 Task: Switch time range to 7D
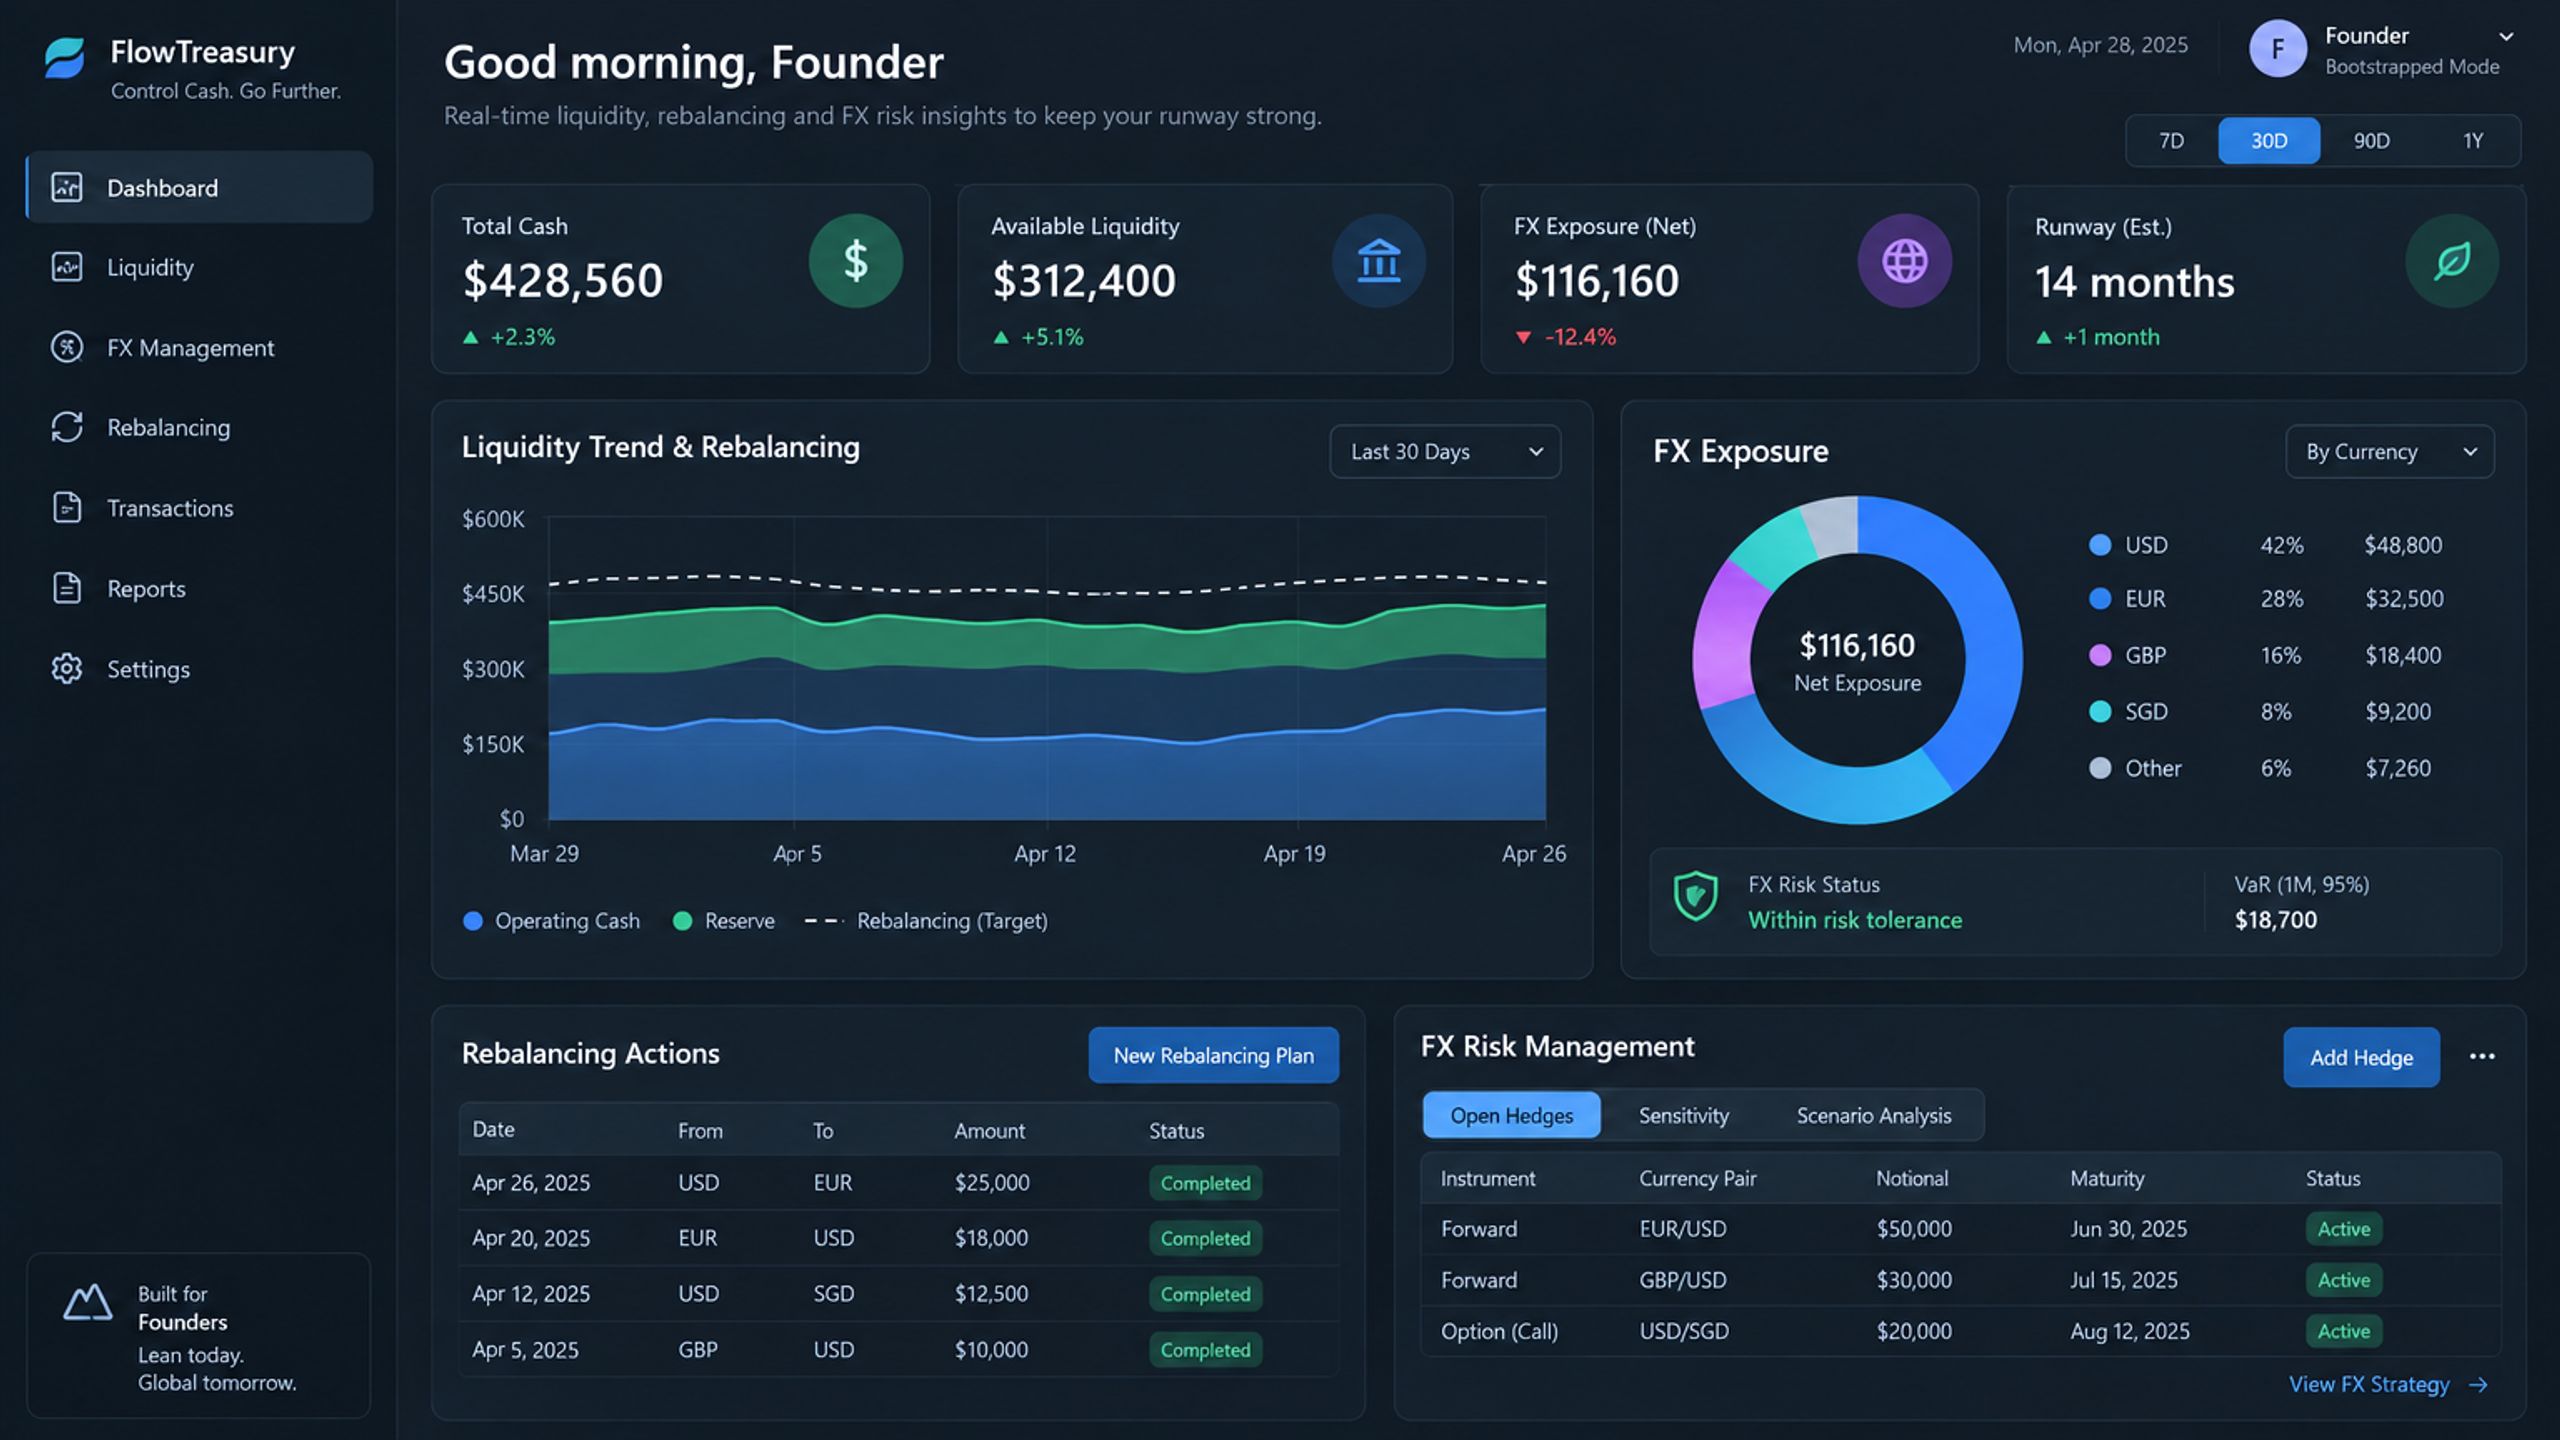[2171, 141]
